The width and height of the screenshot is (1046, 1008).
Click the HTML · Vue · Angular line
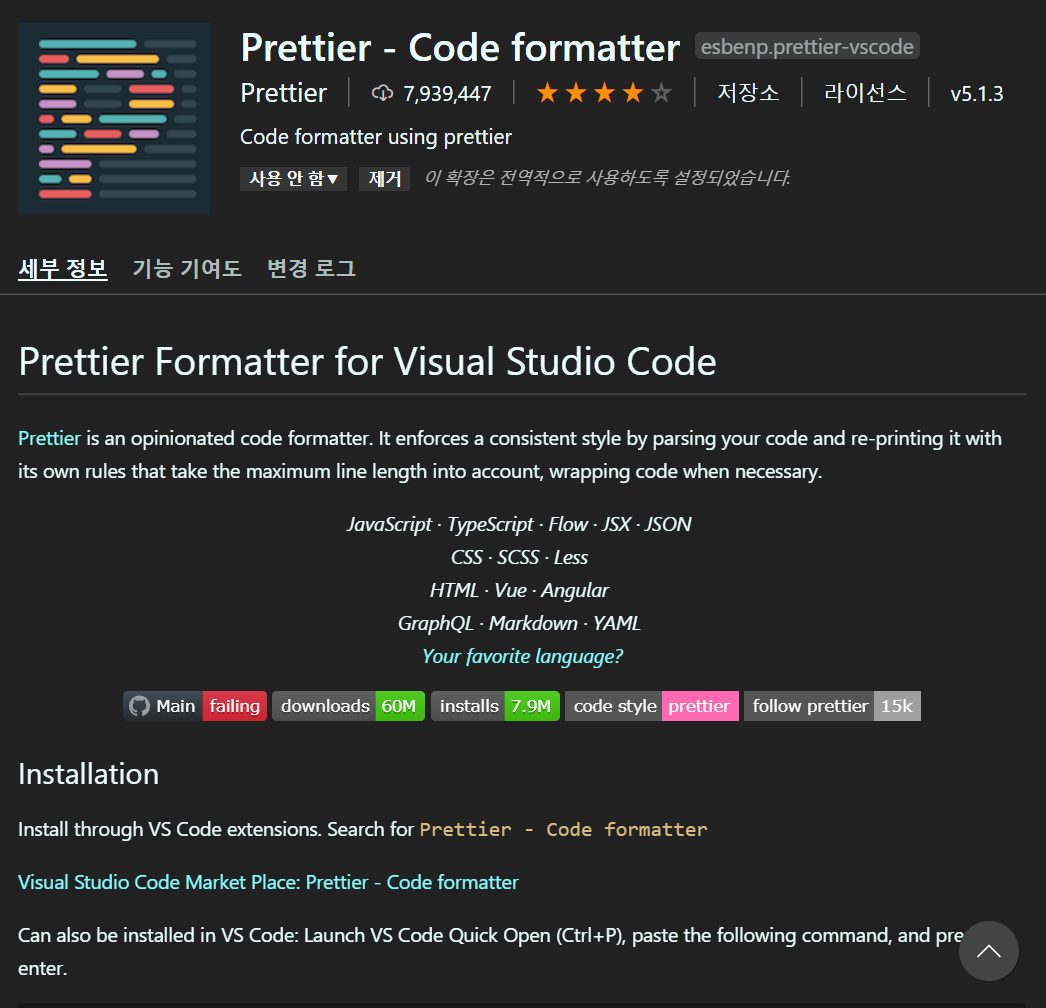click(519, 590)
